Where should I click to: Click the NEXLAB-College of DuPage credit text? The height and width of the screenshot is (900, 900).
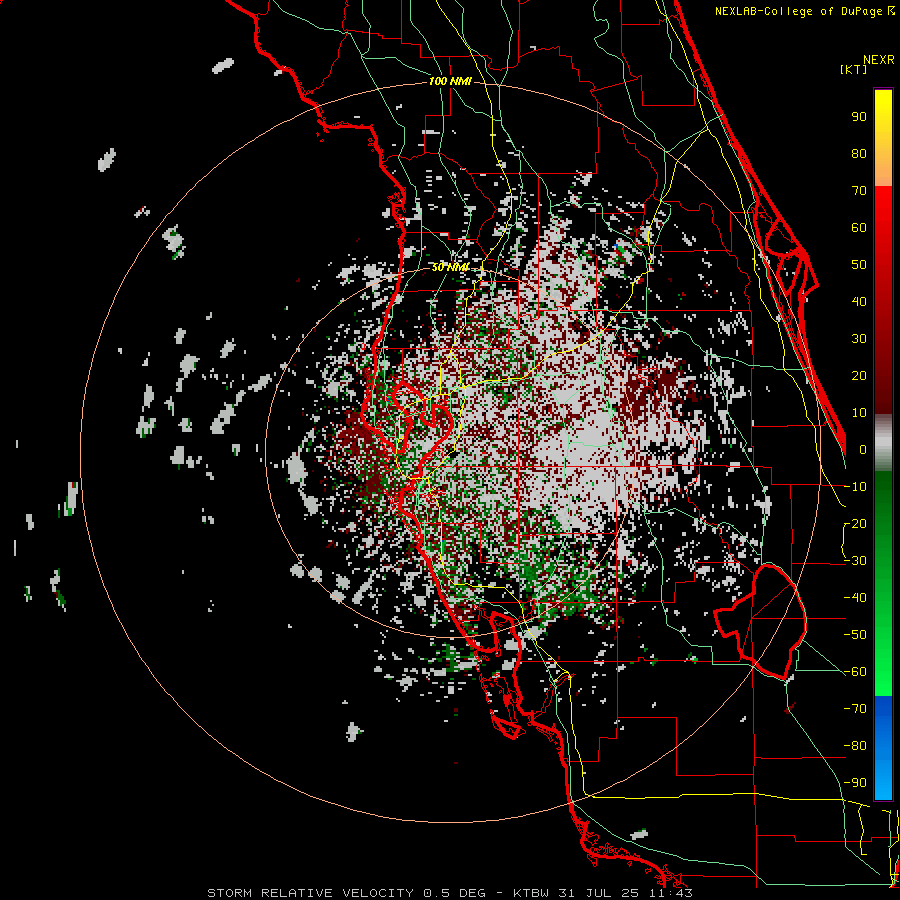click(804, 11)
